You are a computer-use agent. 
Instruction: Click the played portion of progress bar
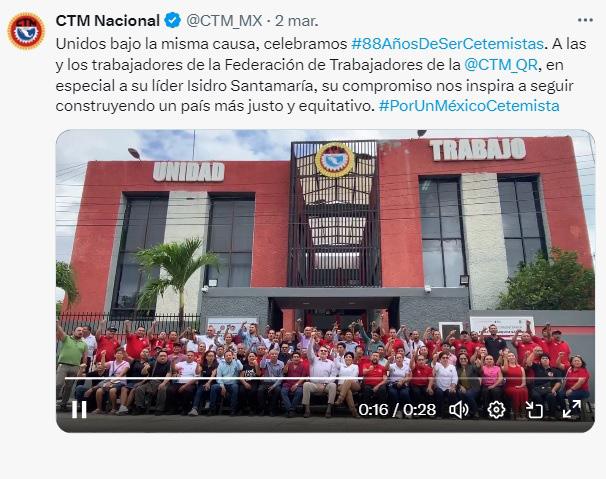point(214,378)
